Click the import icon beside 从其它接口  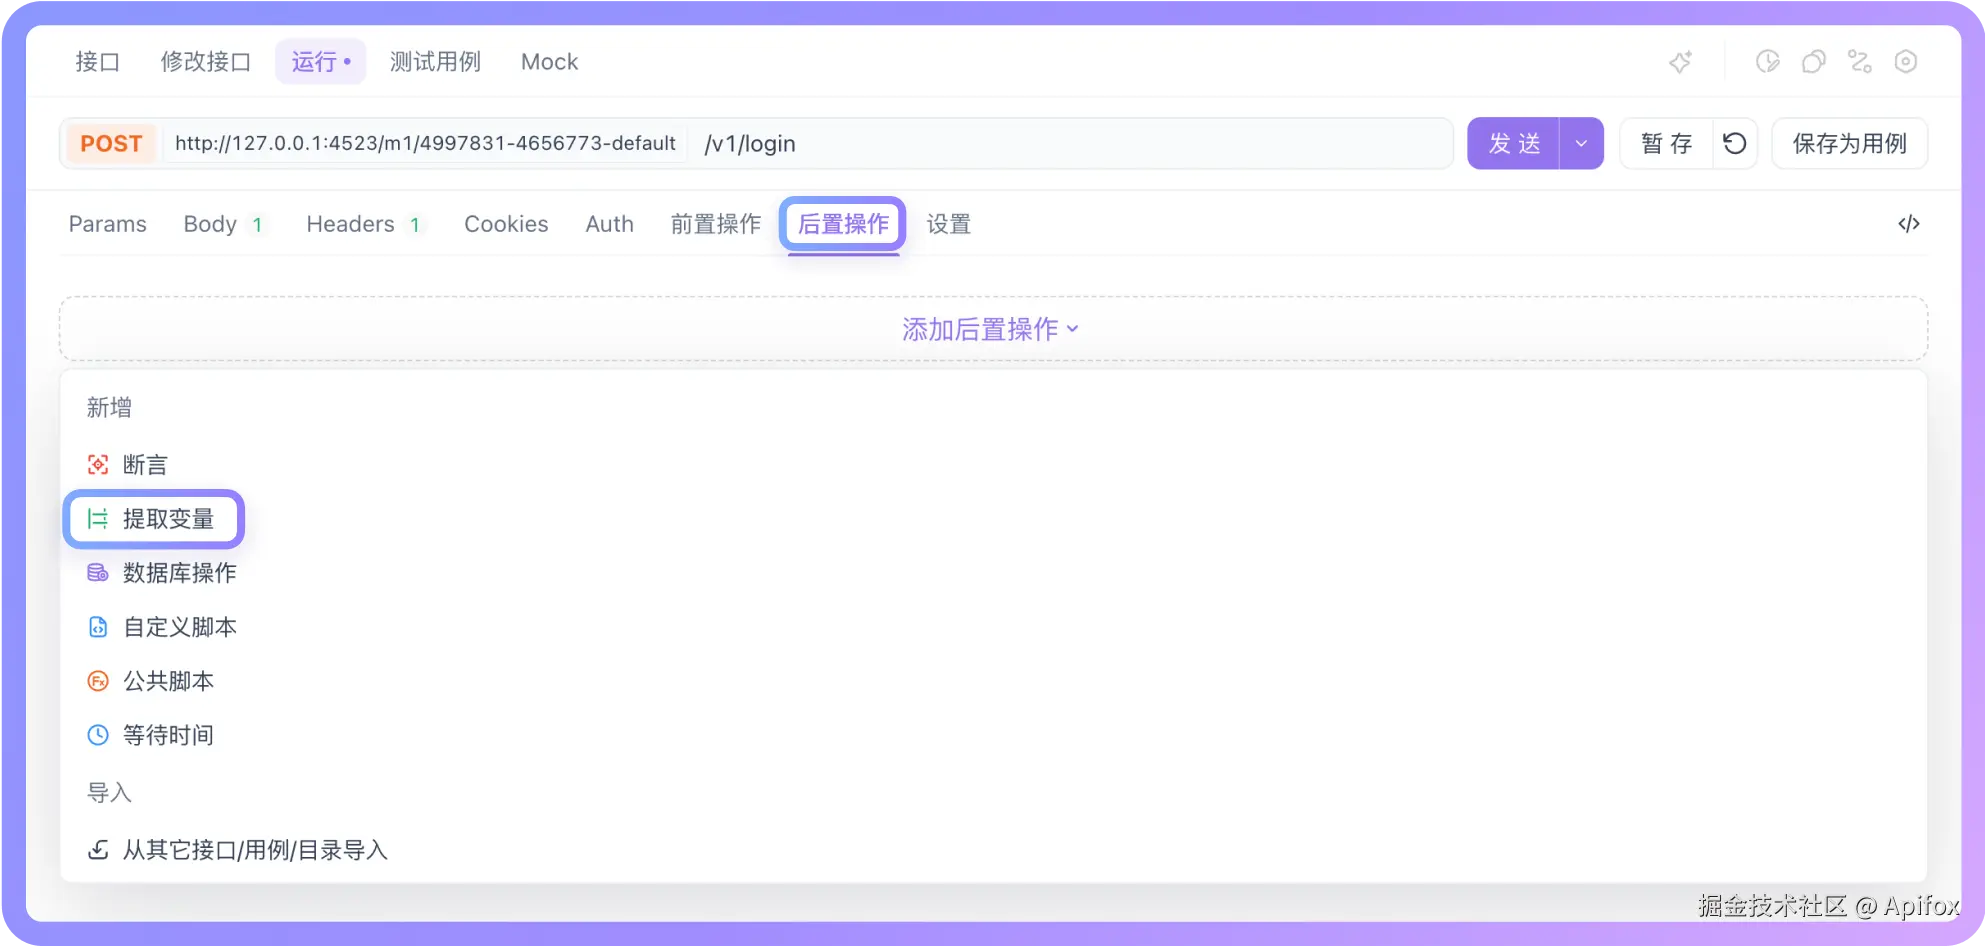pyautogui.click(x=98, y=850)
